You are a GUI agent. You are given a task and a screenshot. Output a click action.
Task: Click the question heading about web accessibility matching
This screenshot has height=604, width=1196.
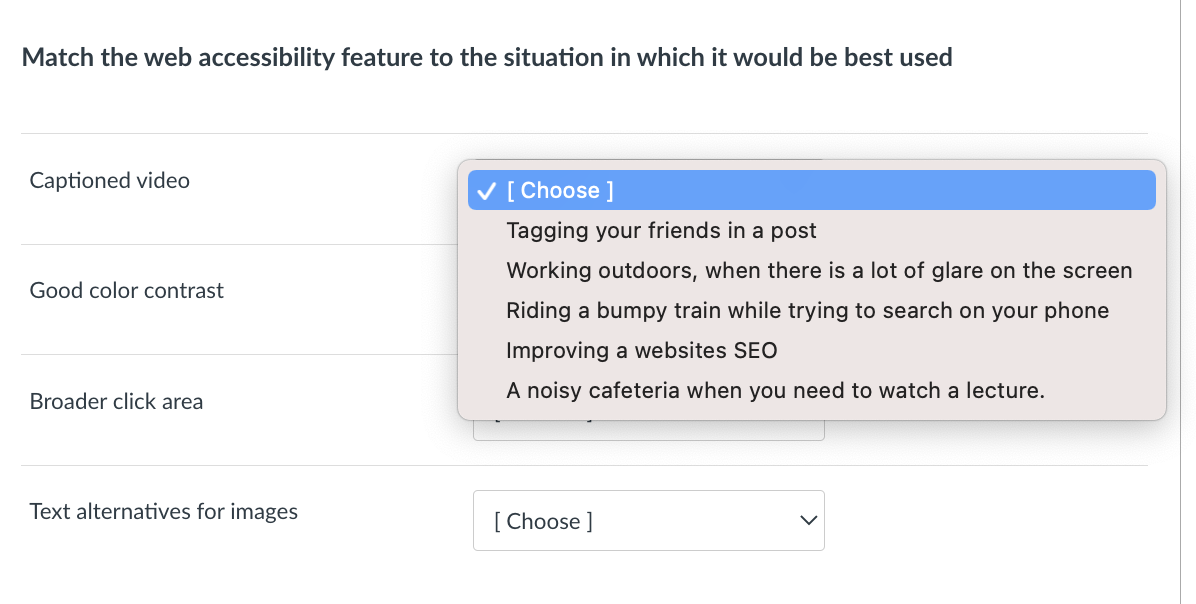pos(486,57)
